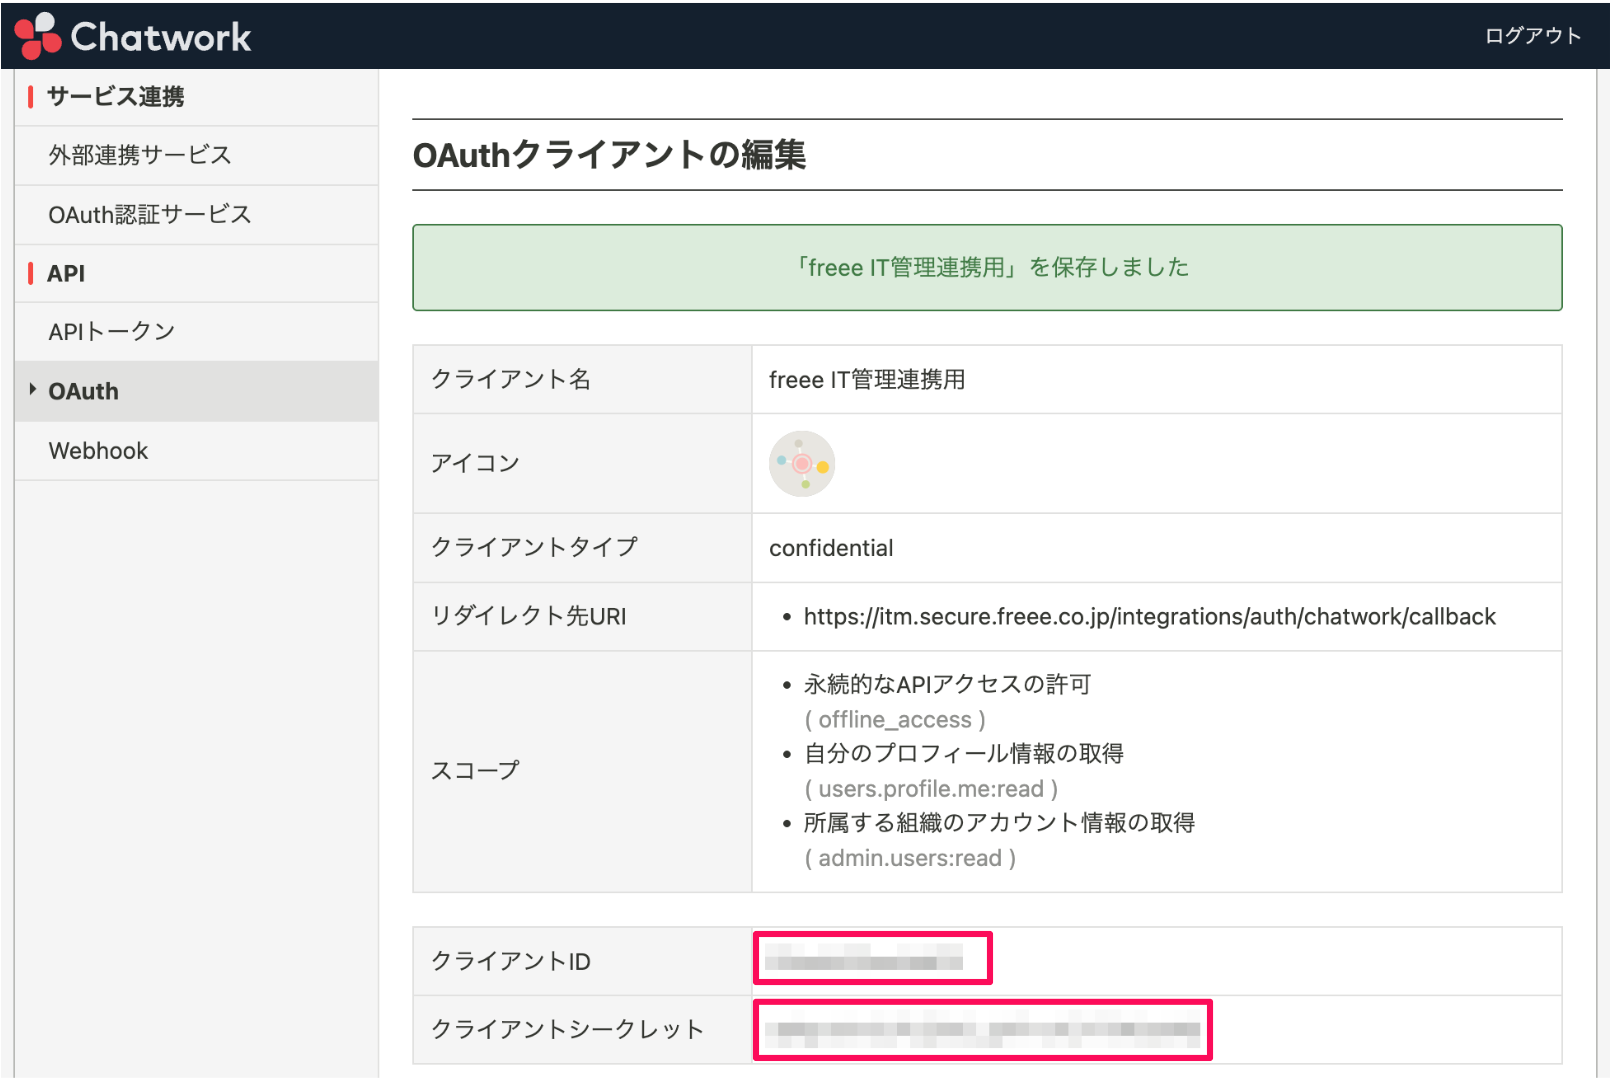Click the クライアントシークレット label
The image size is (1612, 1084).
[567, 1030]
